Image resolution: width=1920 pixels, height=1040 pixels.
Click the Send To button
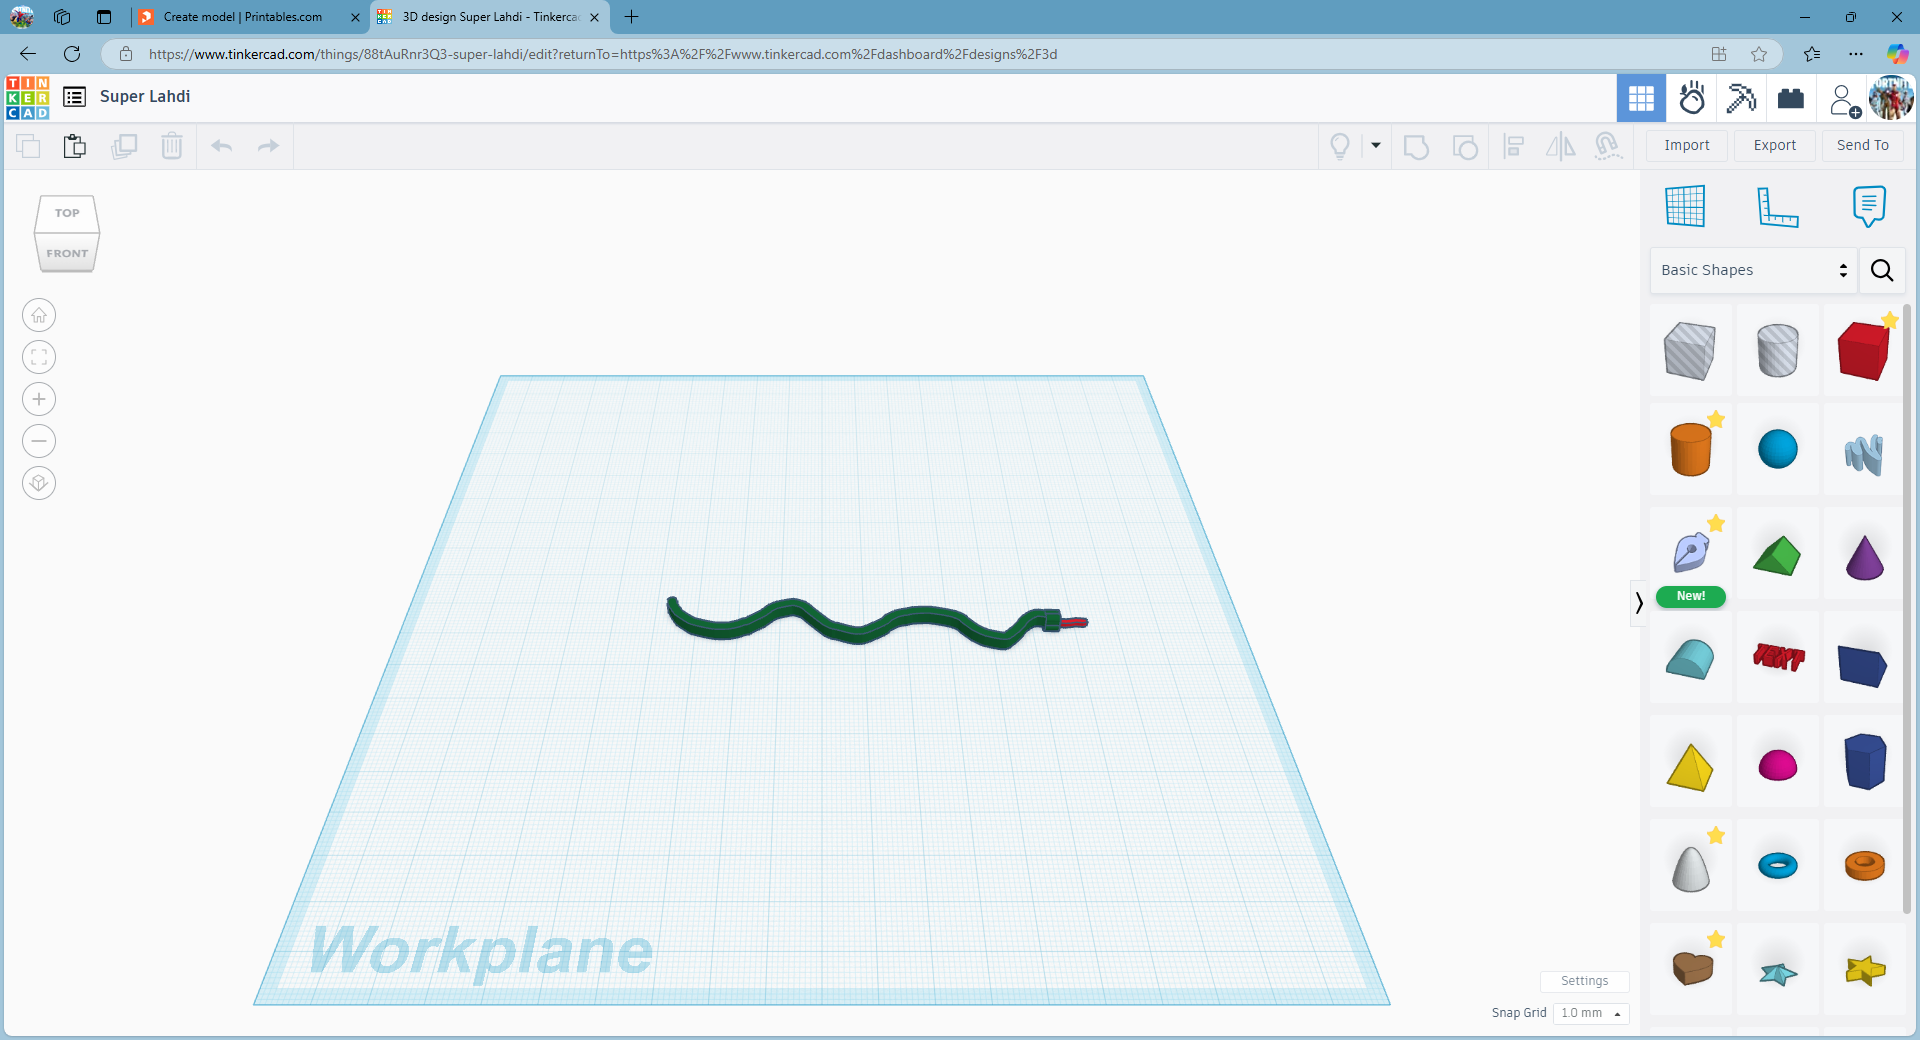click(1863, 146)
